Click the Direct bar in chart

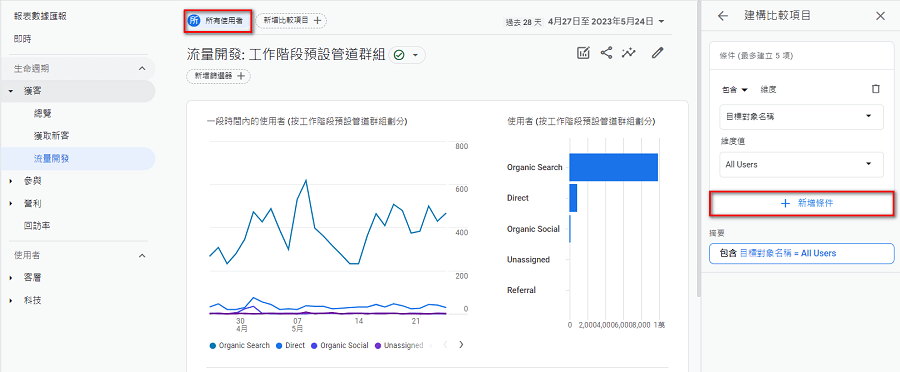point(573,198)
